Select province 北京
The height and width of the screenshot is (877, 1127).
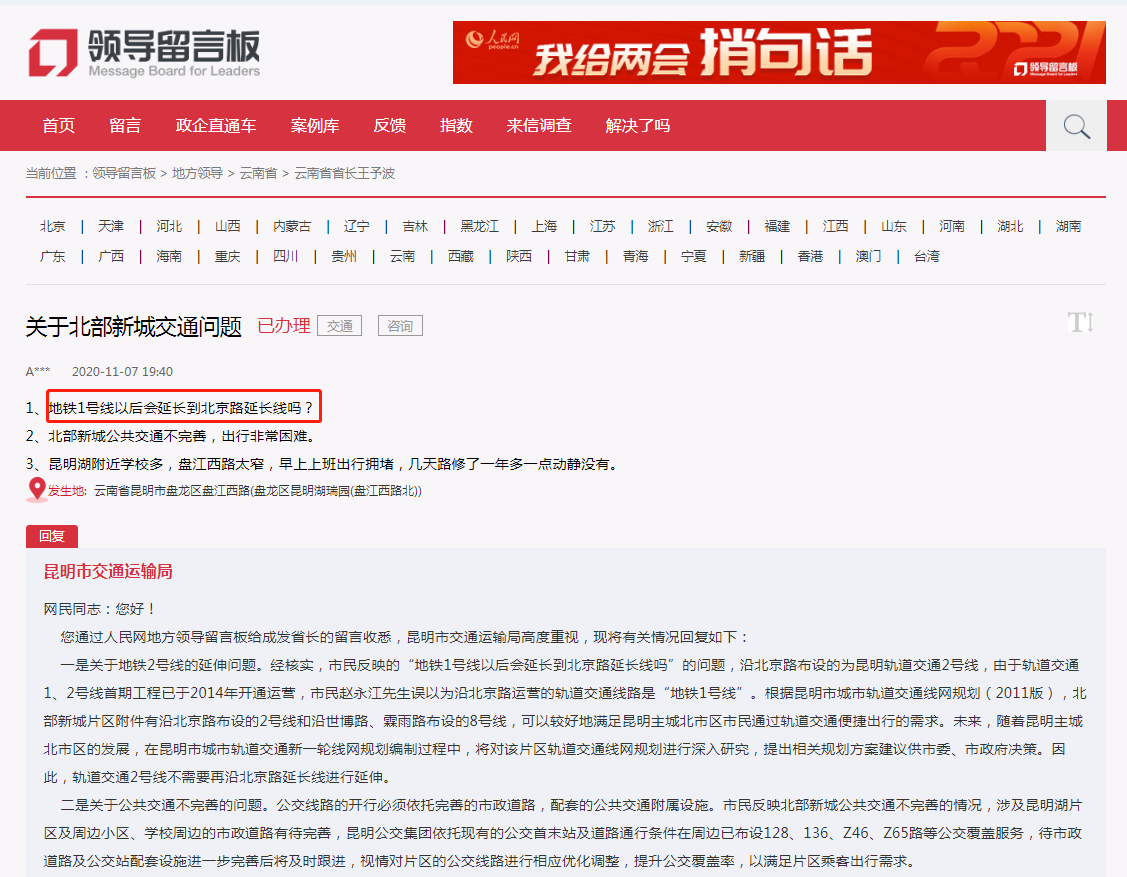(x=52, y=226)
